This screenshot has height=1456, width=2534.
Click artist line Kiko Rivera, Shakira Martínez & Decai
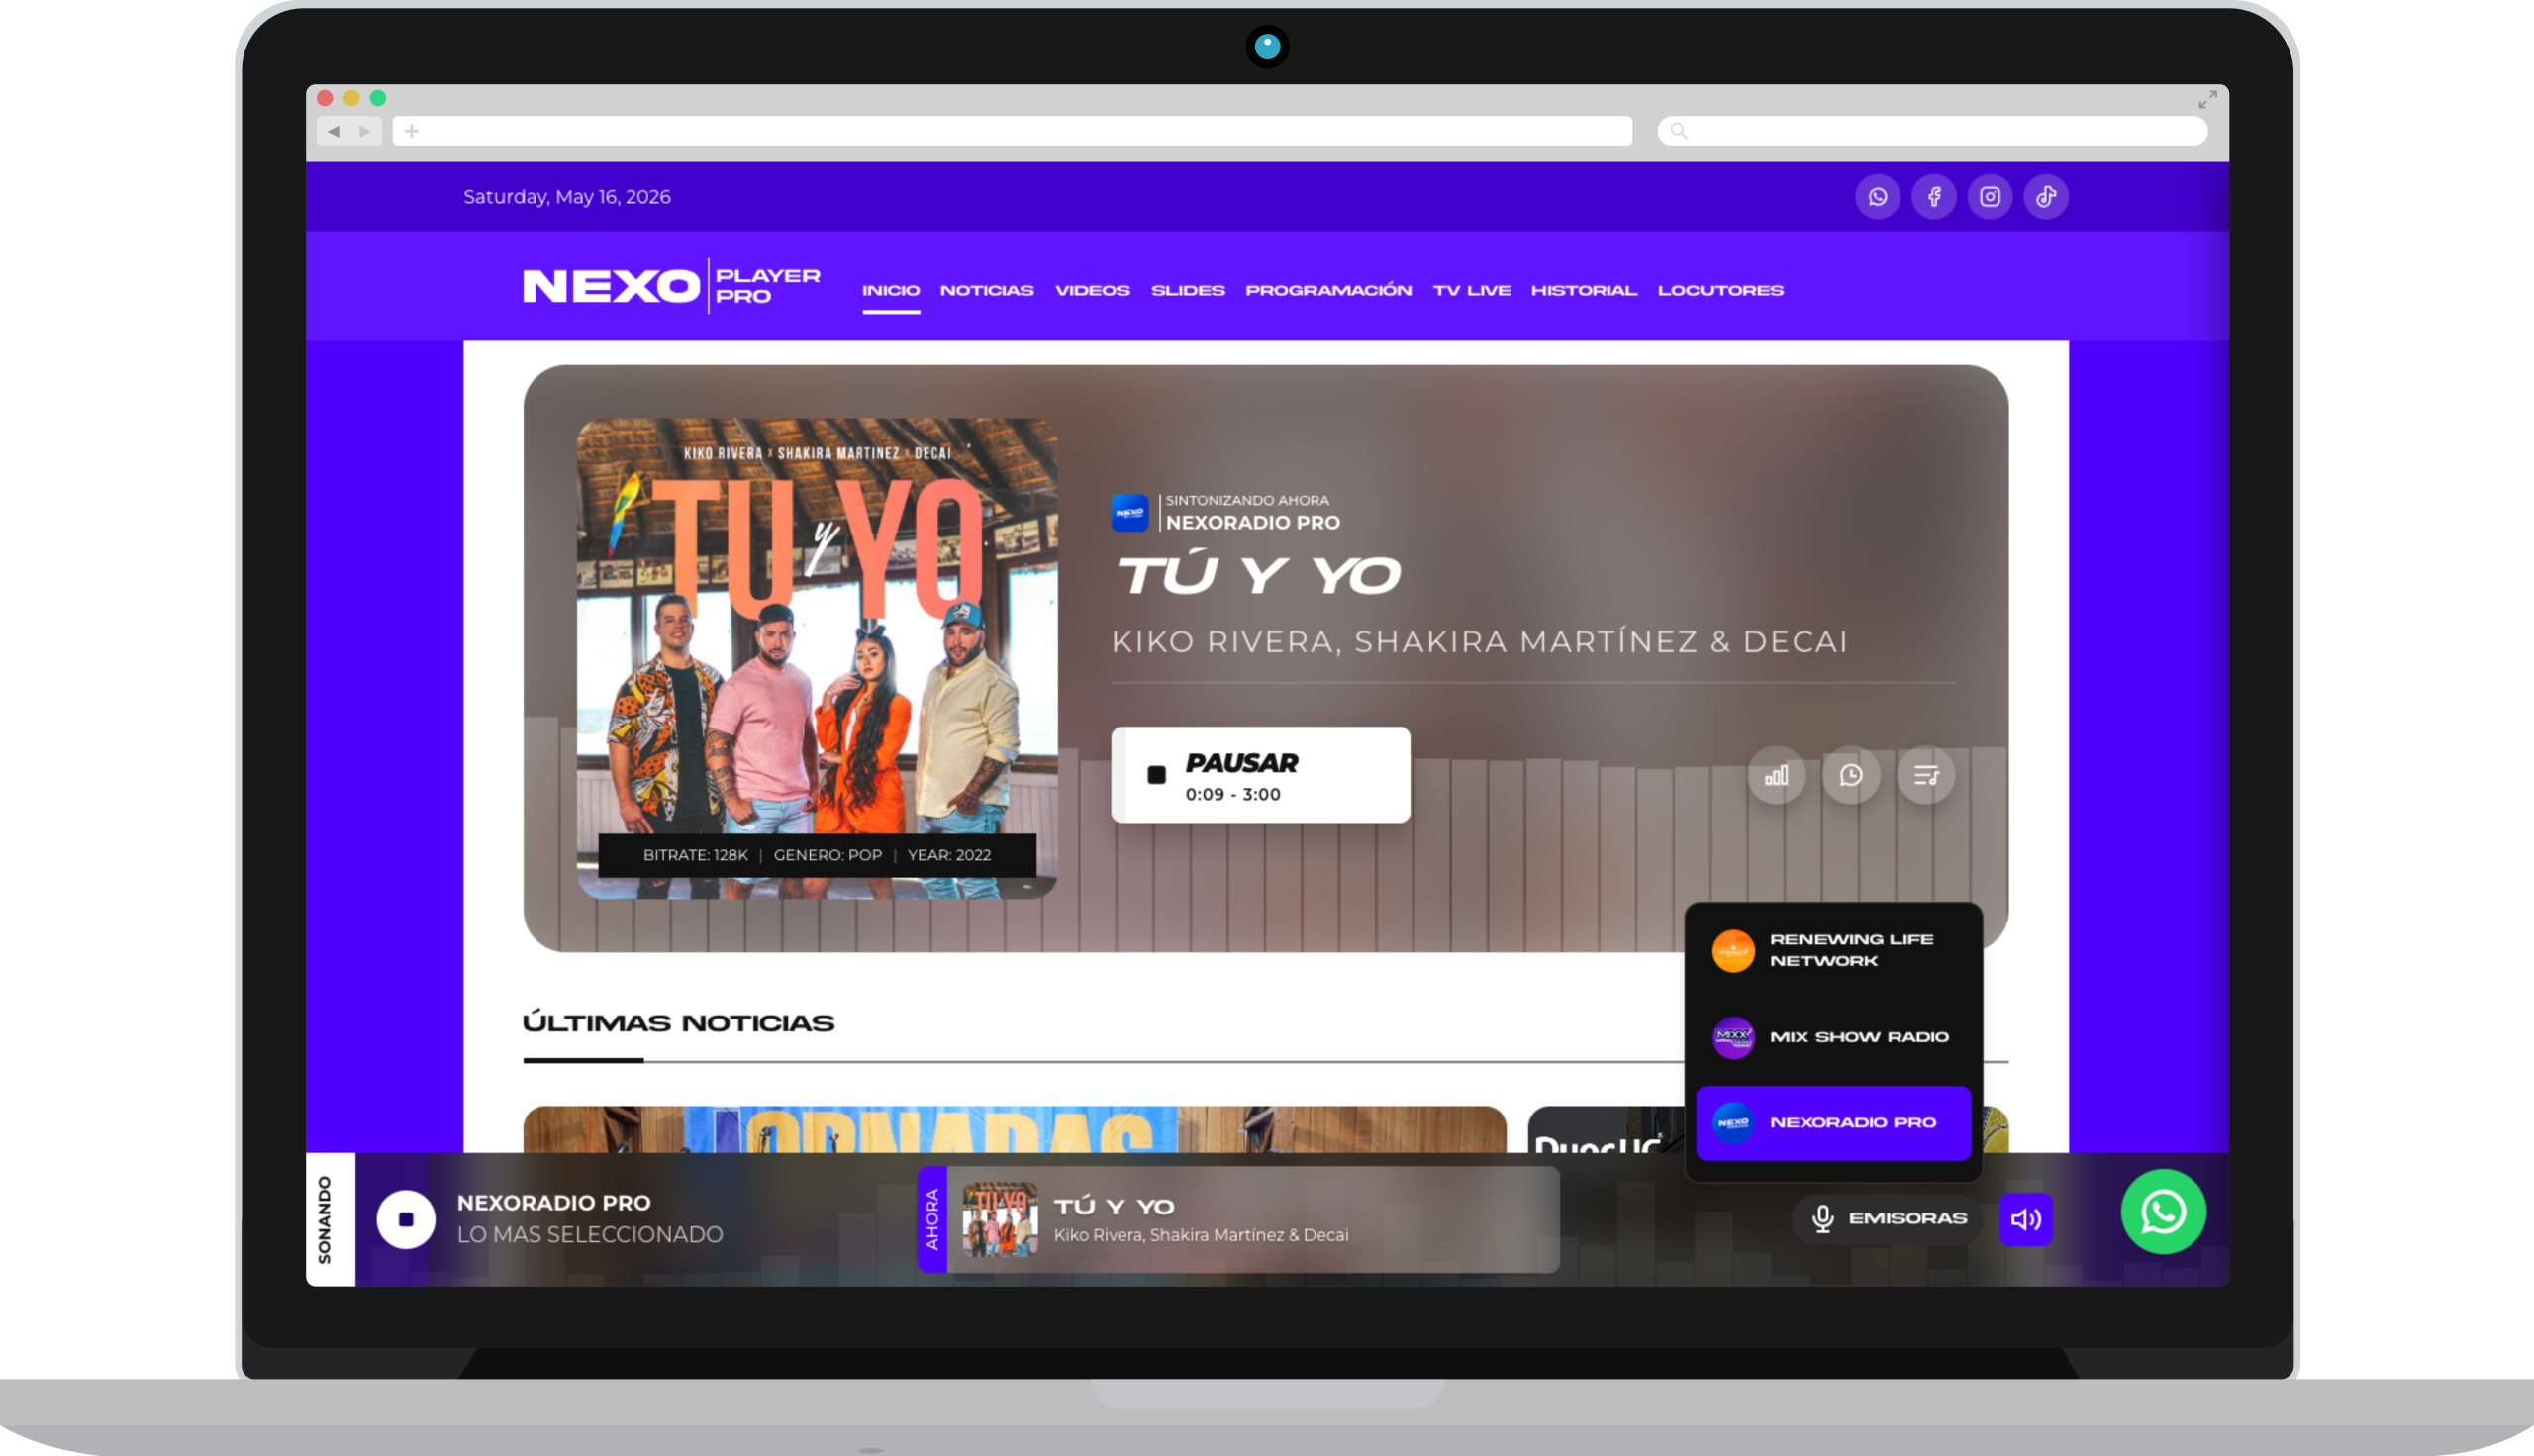click(1479, 642)
